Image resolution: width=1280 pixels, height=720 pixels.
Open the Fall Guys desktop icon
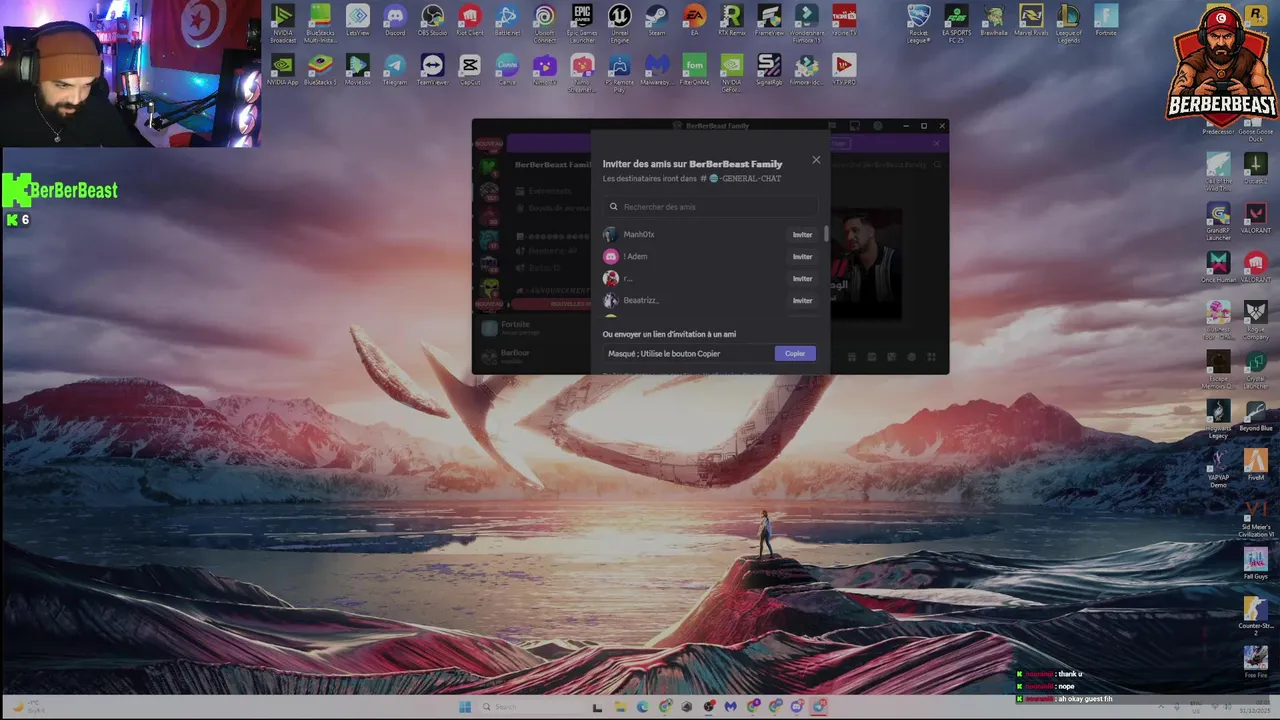[1256, 564]
